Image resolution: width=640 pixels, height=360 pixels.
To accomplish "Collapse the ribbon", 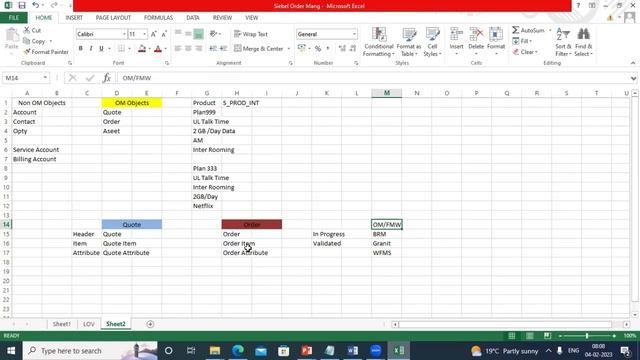I will (x=633, y=63).
